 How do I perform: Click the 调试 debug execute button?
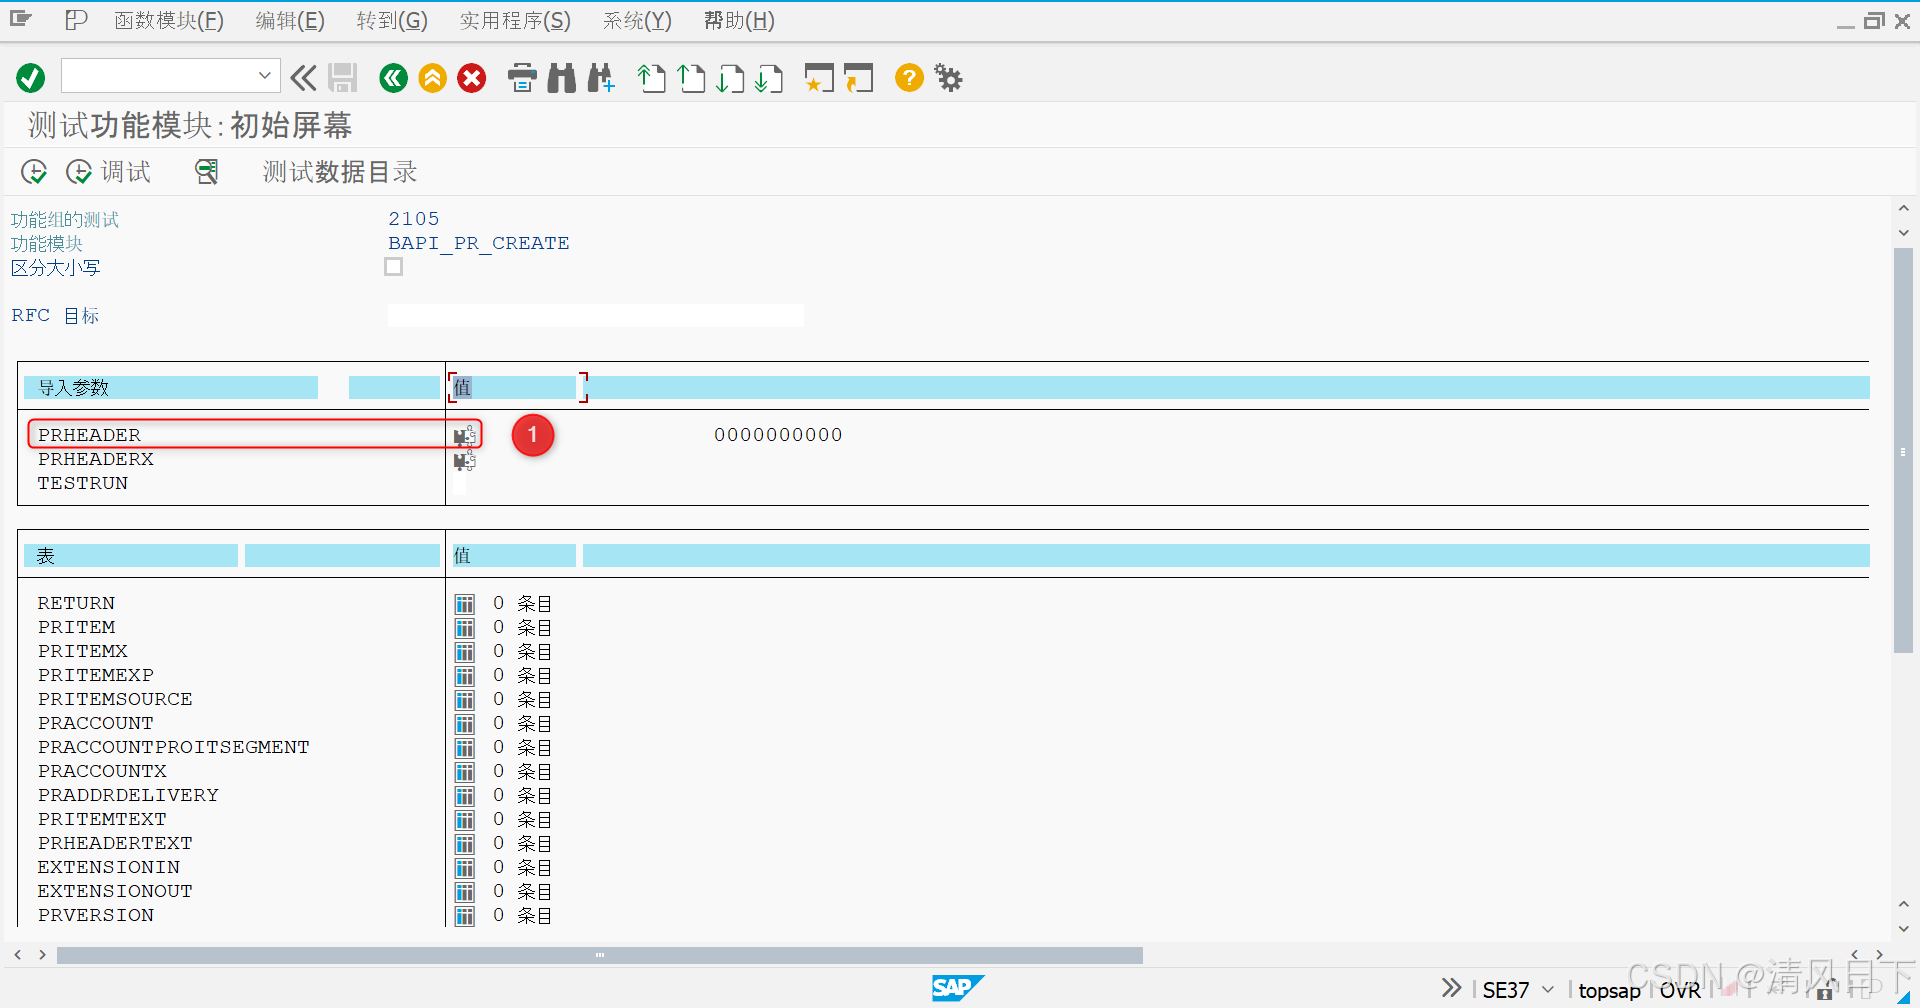[x=109, y=172]
